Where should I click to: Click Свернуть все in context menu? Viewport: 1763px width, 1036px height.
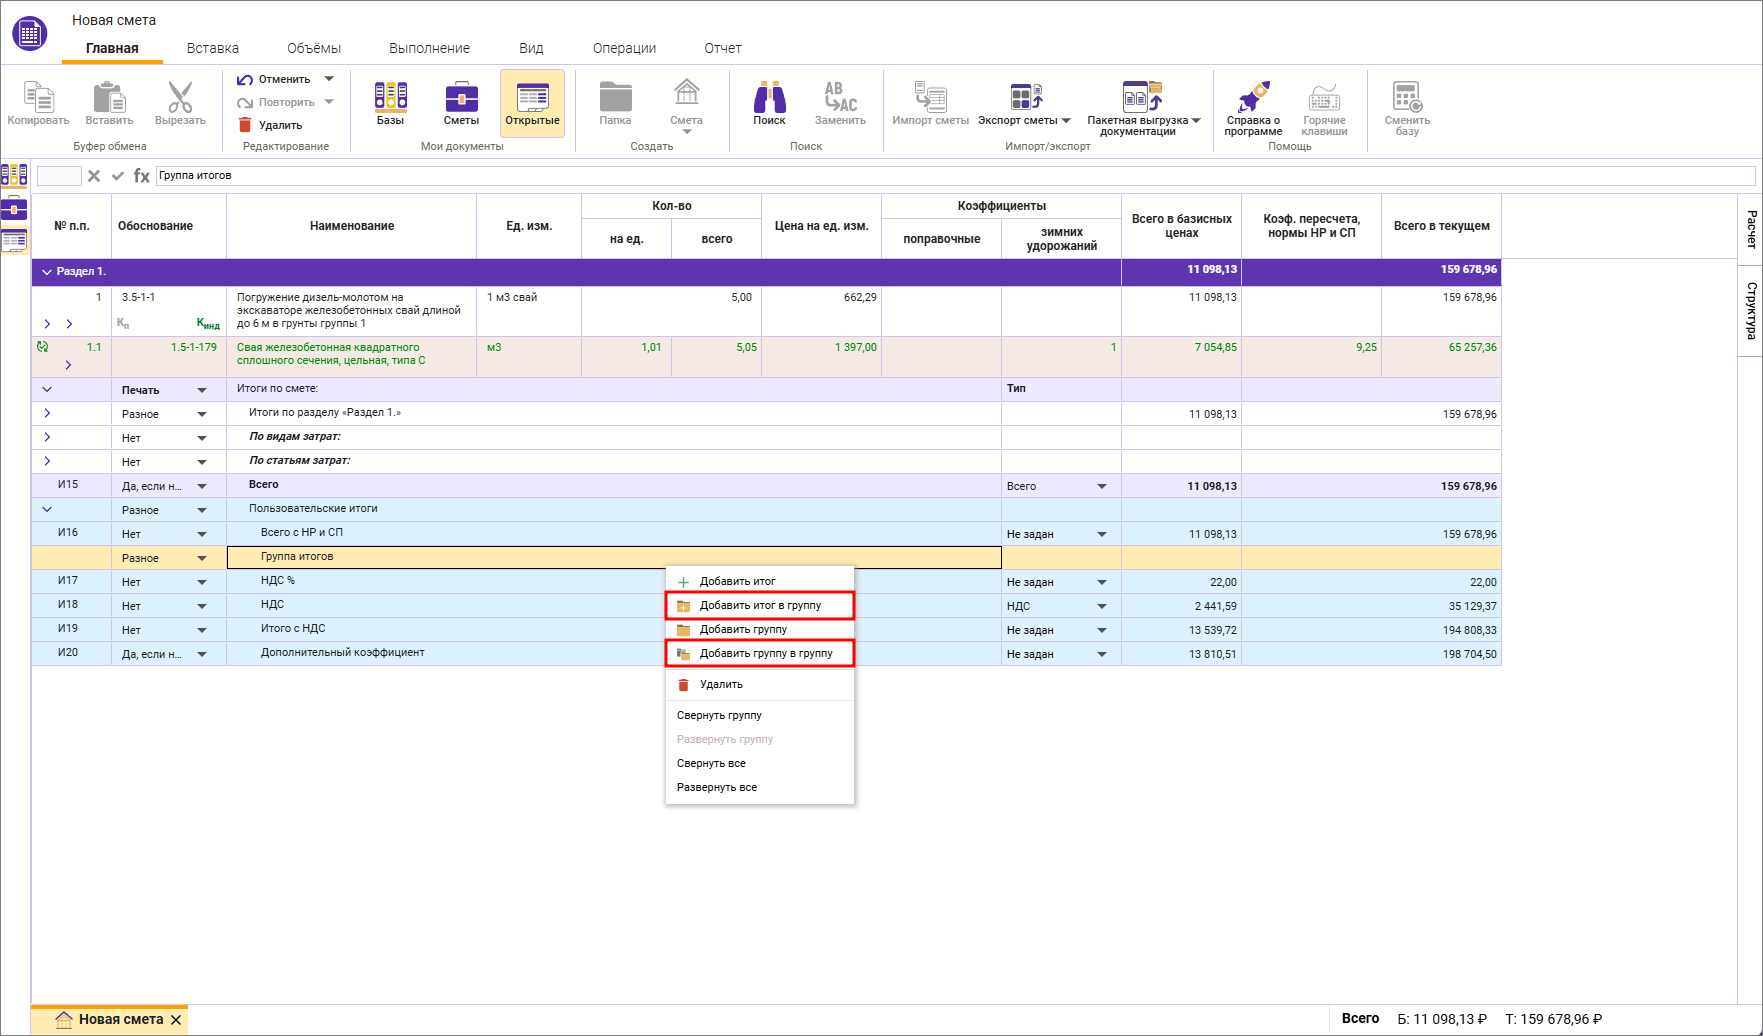(711, 763)
